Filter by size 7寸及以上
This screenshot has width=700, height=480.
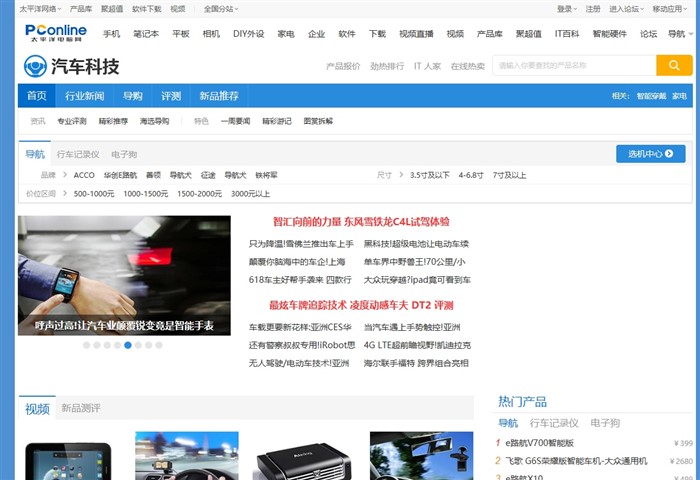pos(509,175)
